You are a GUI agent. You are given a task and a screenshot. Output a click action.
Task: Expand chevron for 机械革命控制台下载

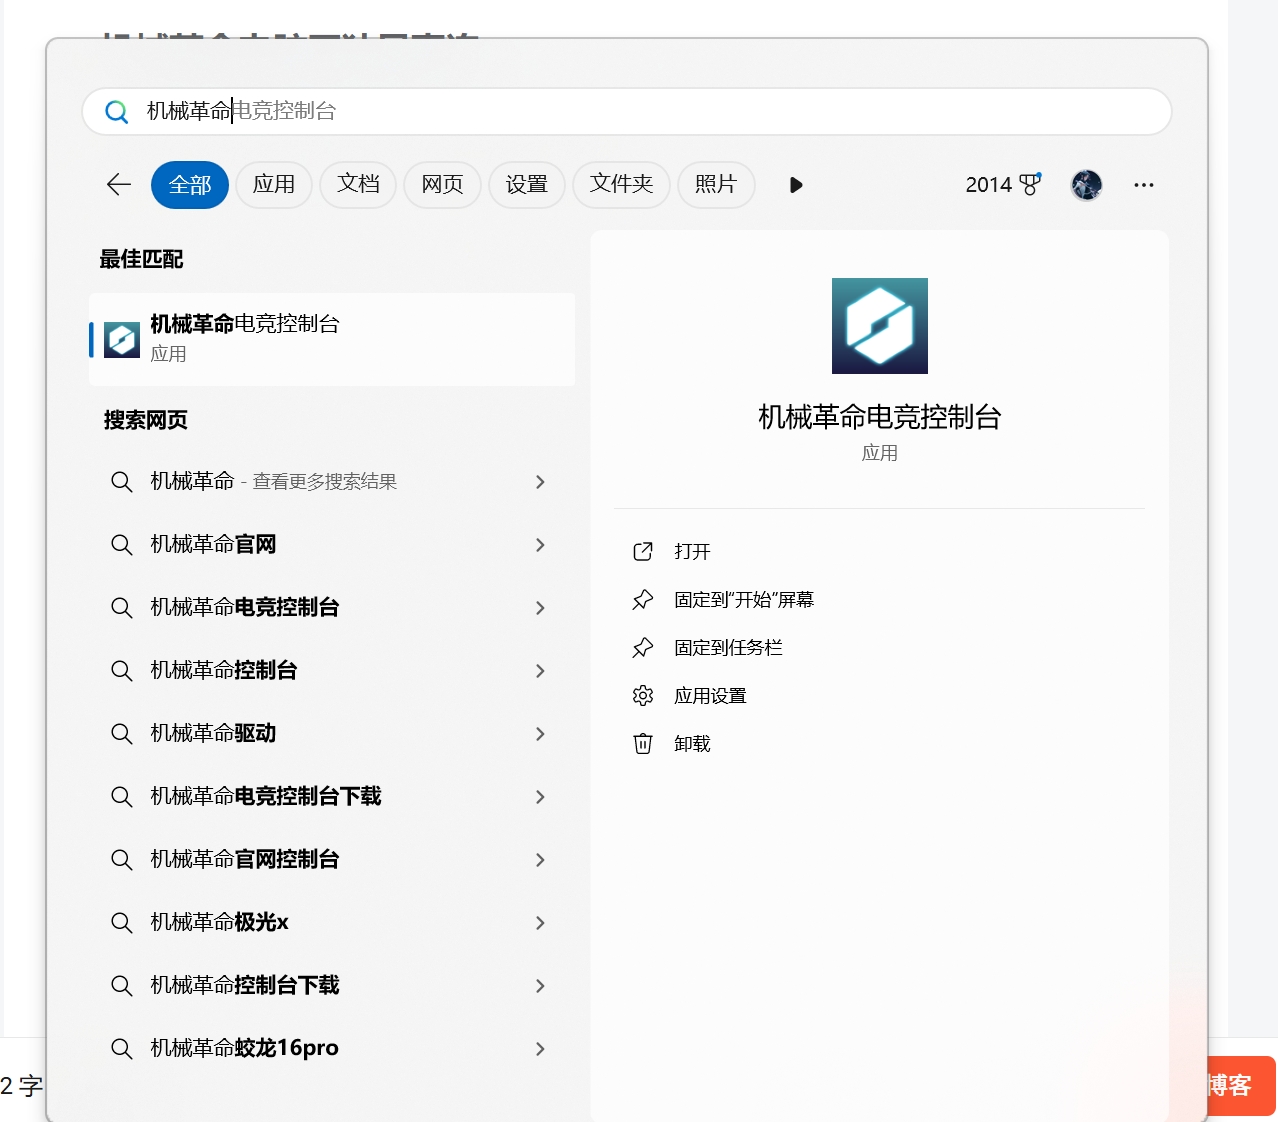tap(540, 986)
